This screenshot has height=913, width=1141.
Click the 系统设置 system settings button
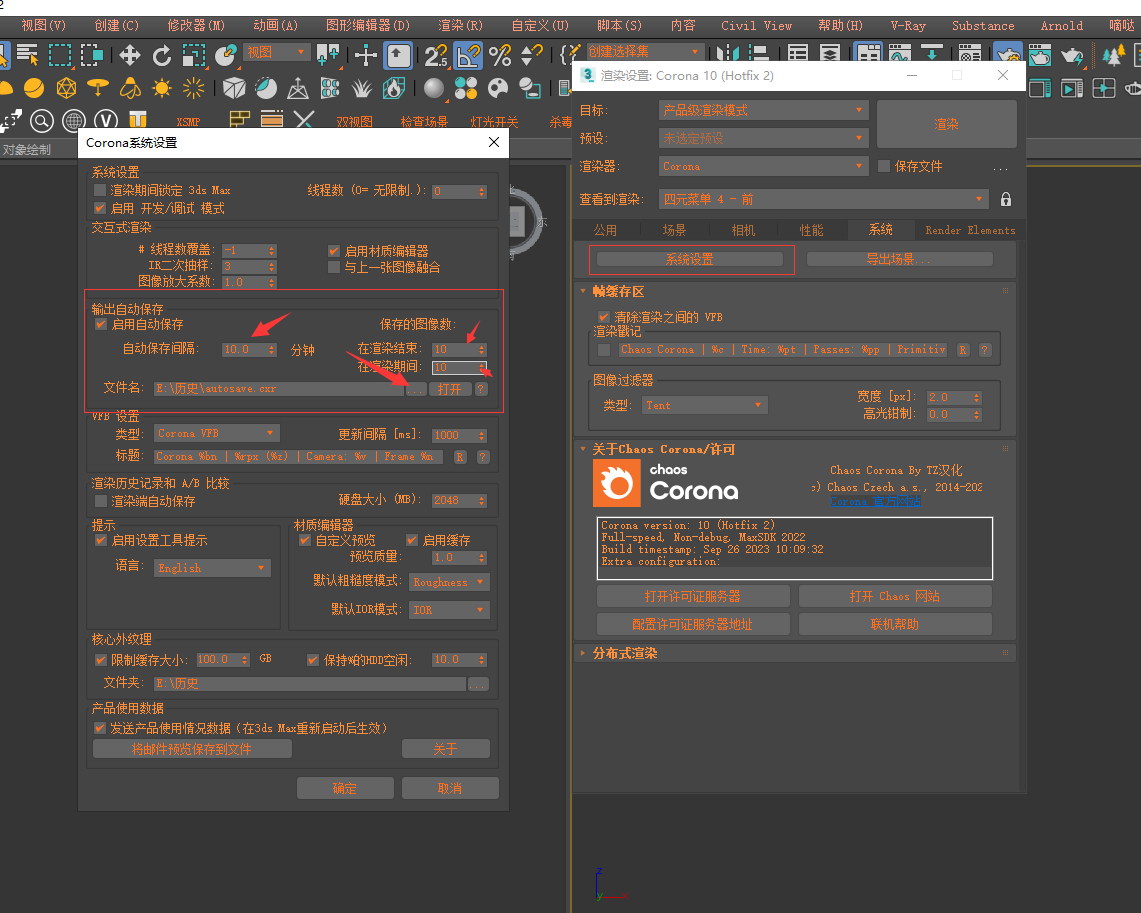690,260
